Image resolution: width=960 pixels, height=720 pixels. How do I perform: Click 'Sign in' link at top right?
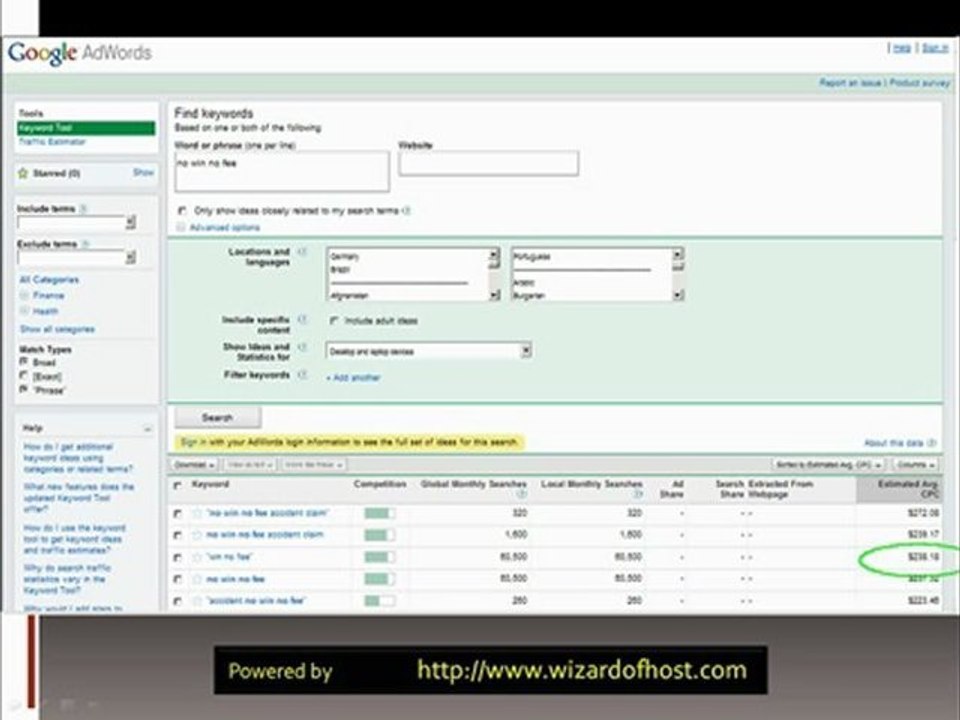[934, 48]
